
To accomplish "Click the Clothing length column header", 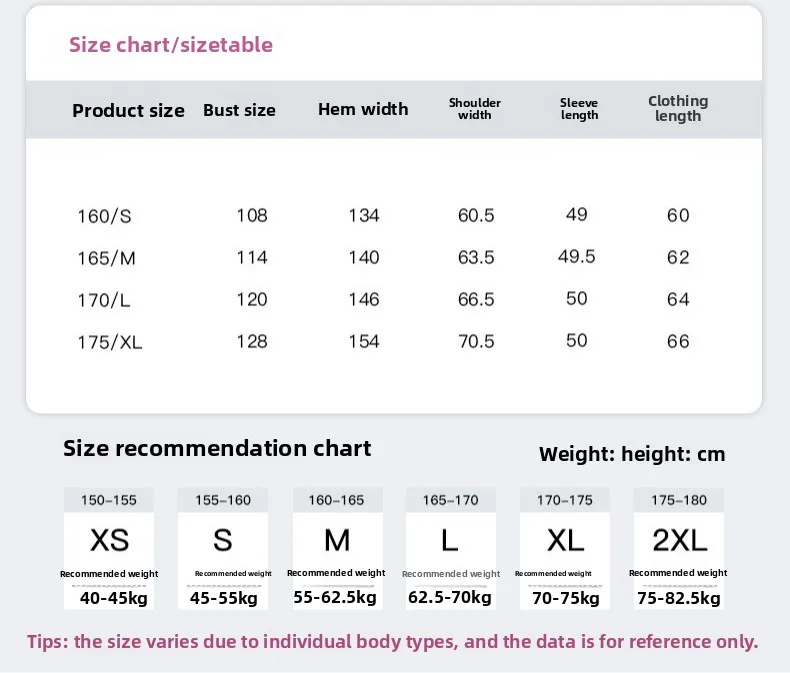I will click(678, 108).
